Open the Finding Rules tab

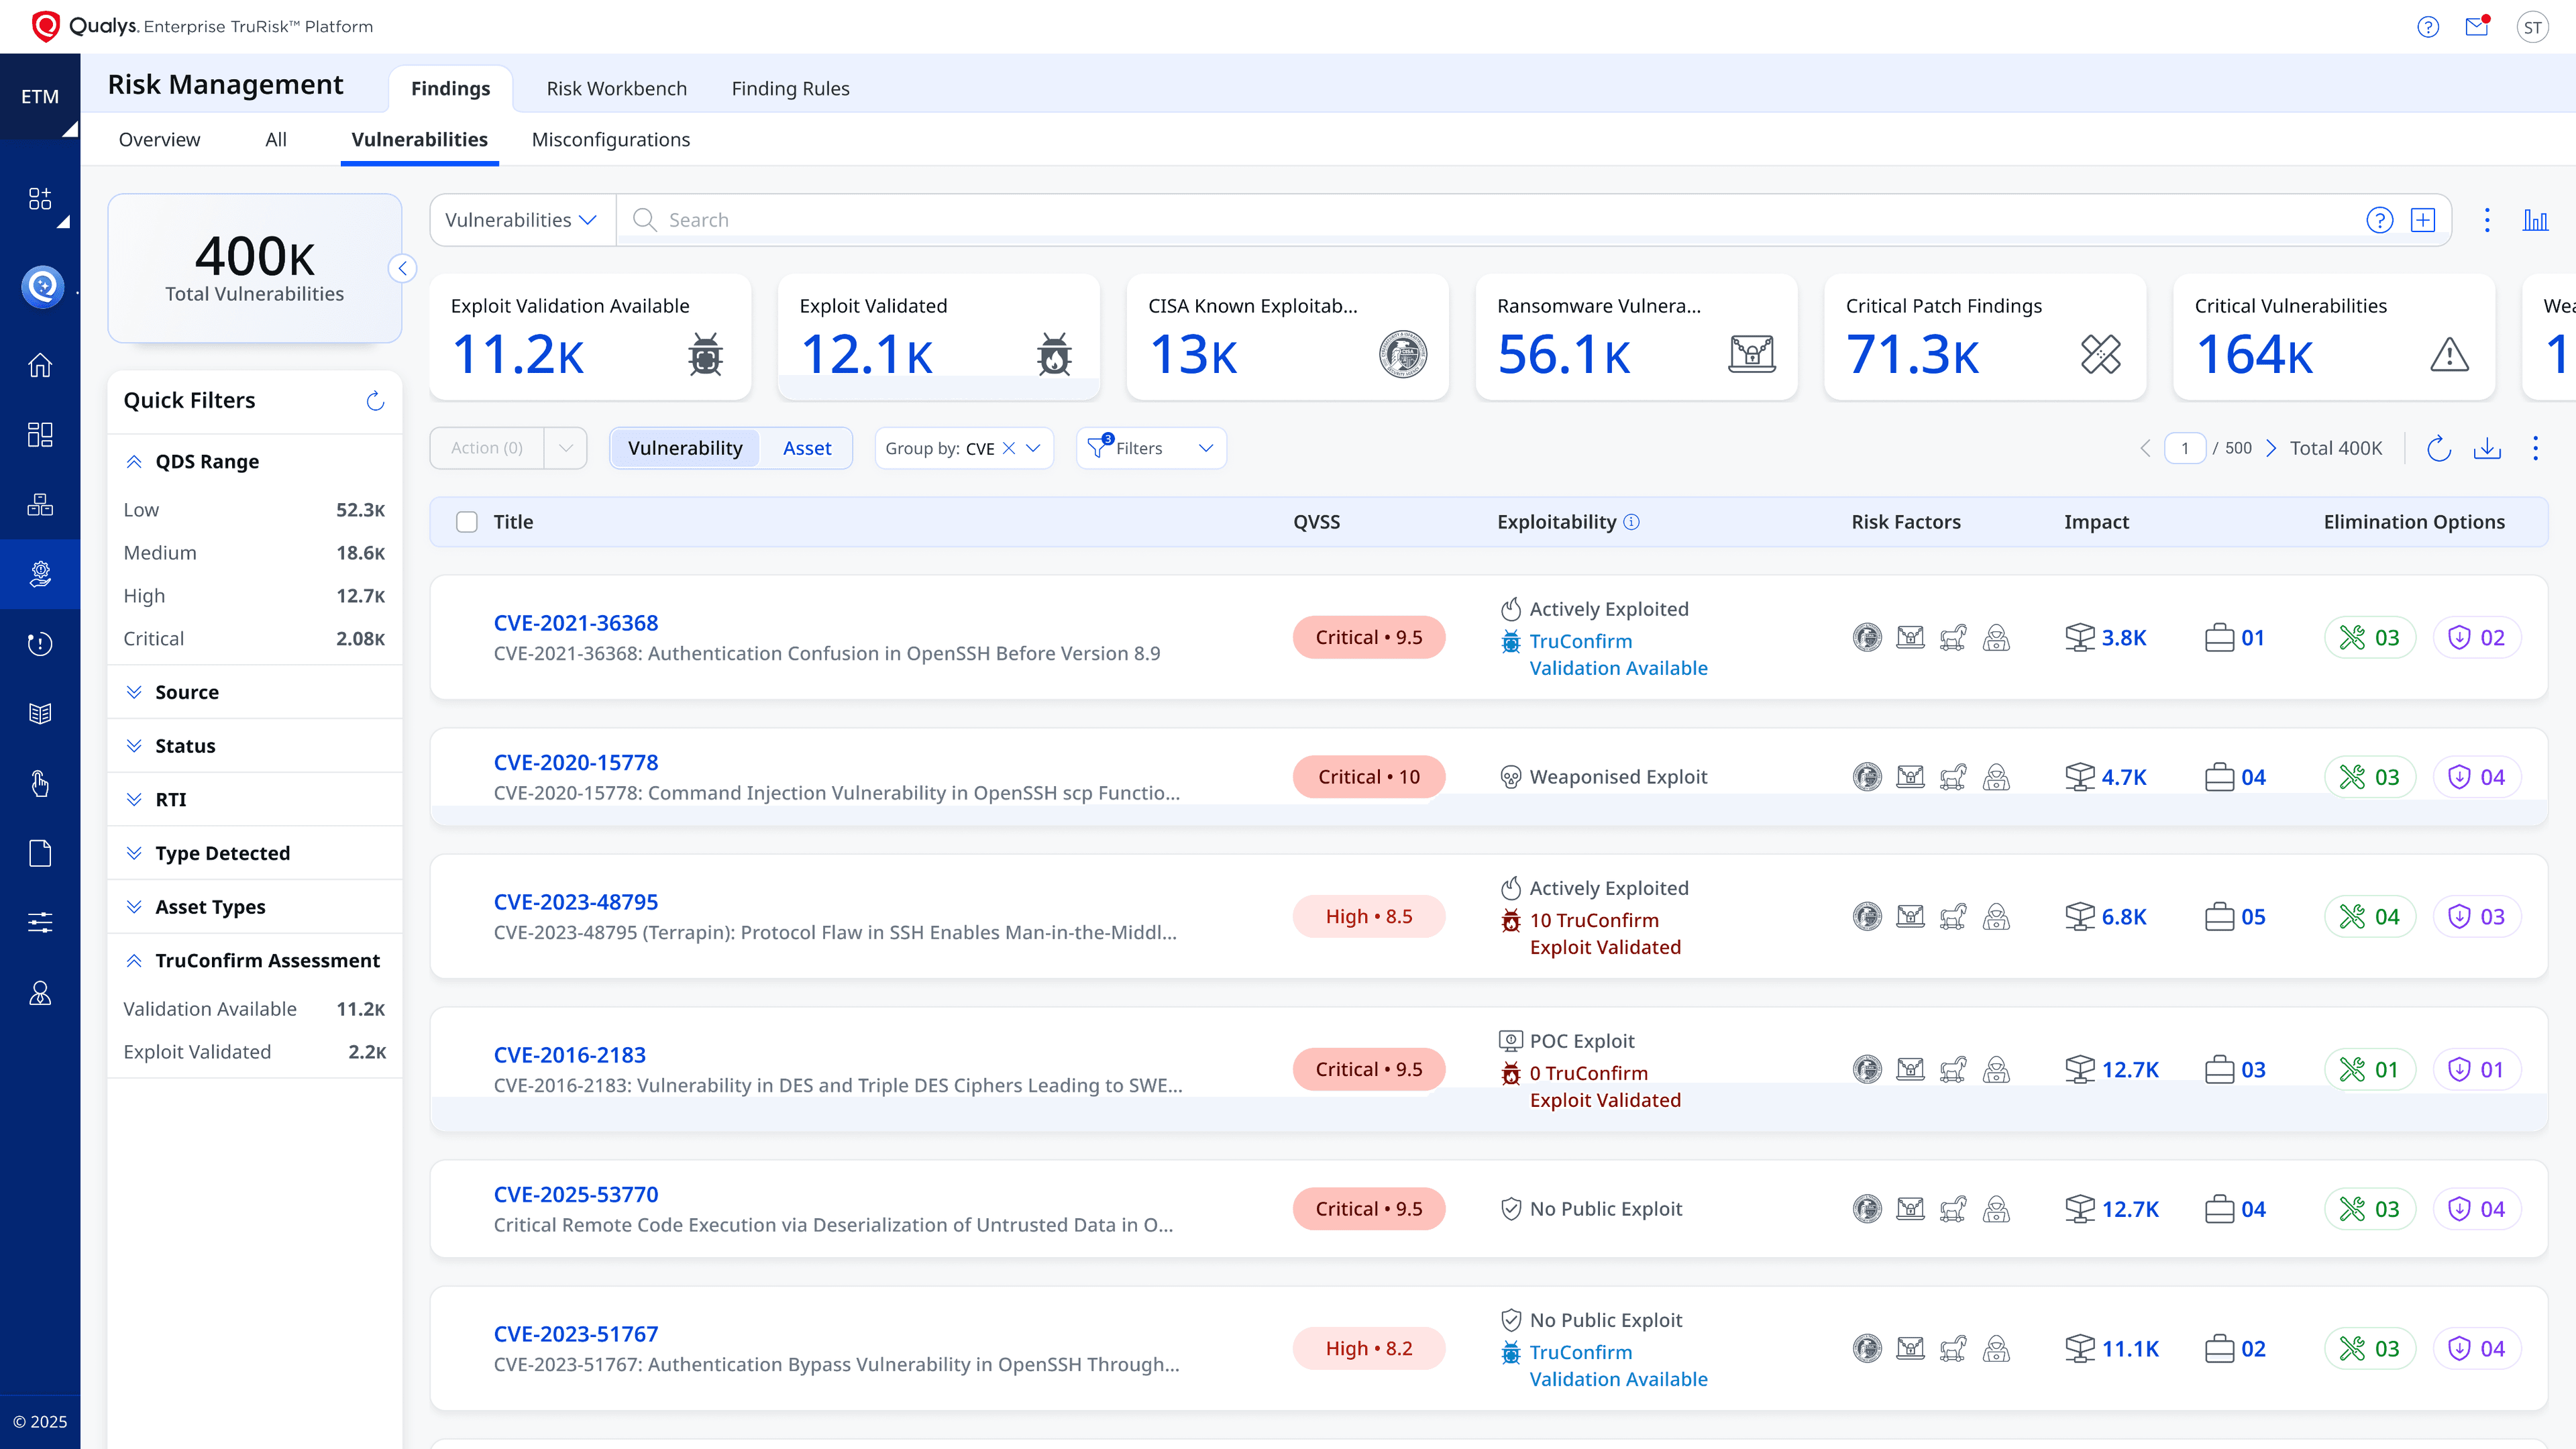coord(790,89)
